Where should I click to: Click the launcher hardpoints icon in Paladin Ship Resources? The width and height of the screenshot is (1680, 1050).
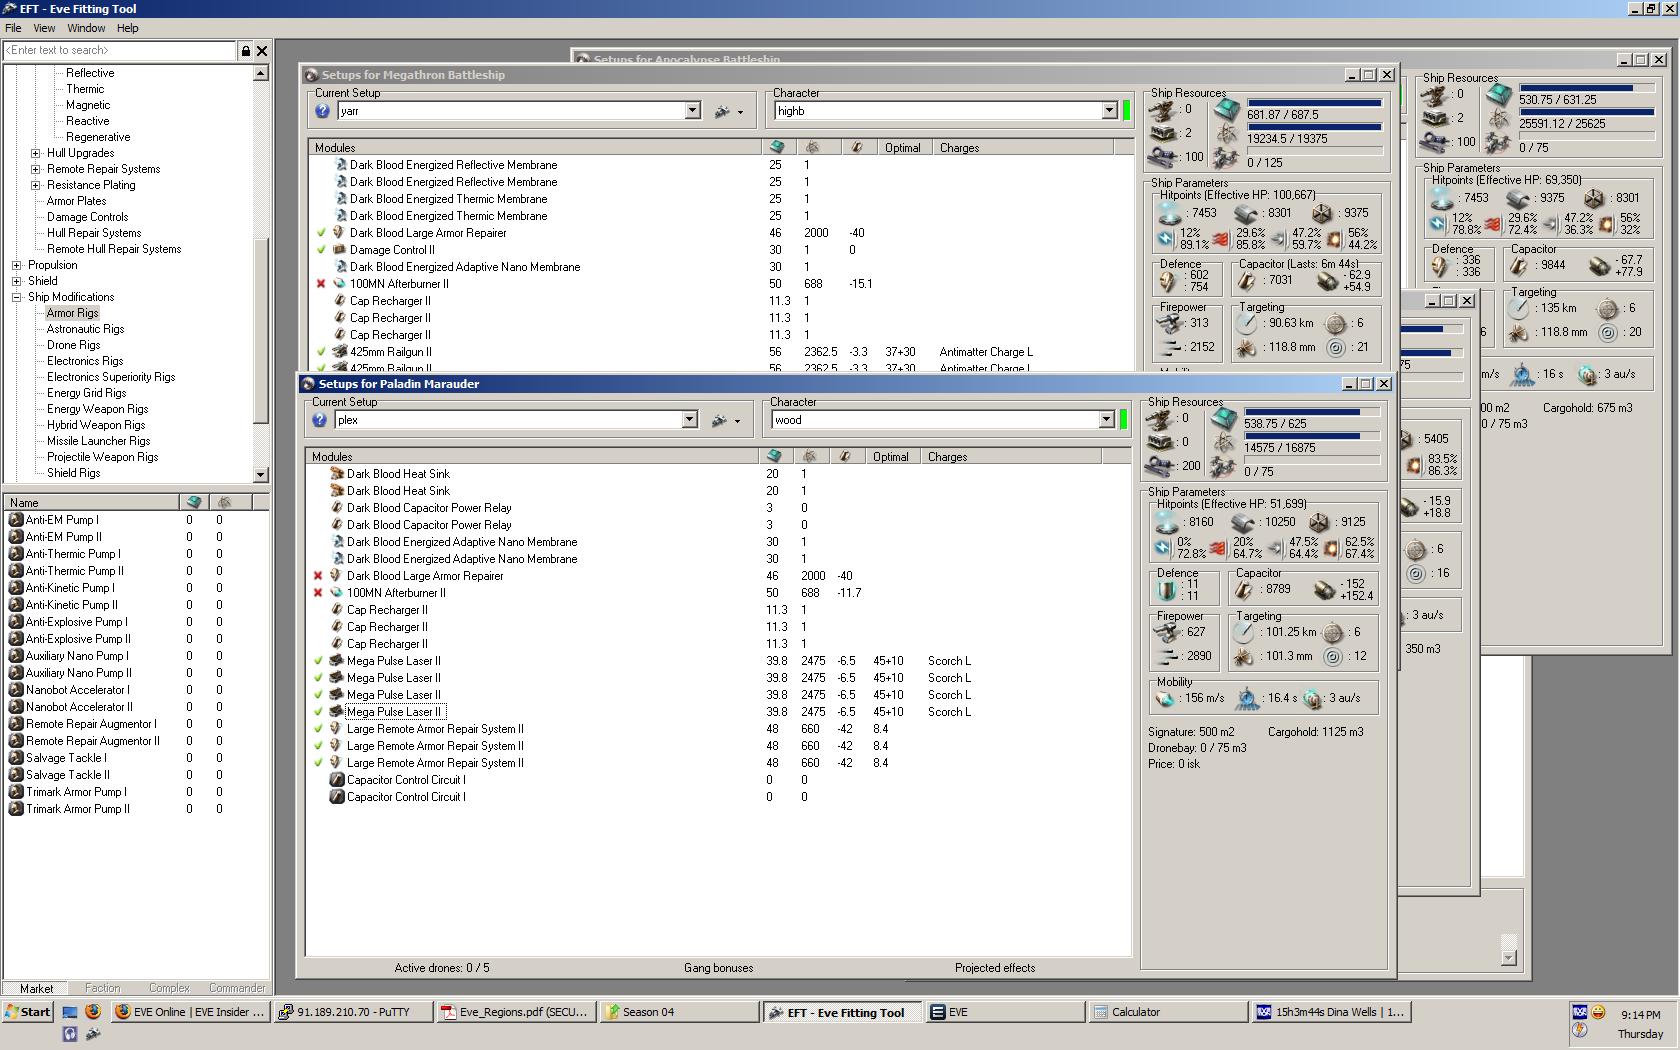(x=1160, y=442)
